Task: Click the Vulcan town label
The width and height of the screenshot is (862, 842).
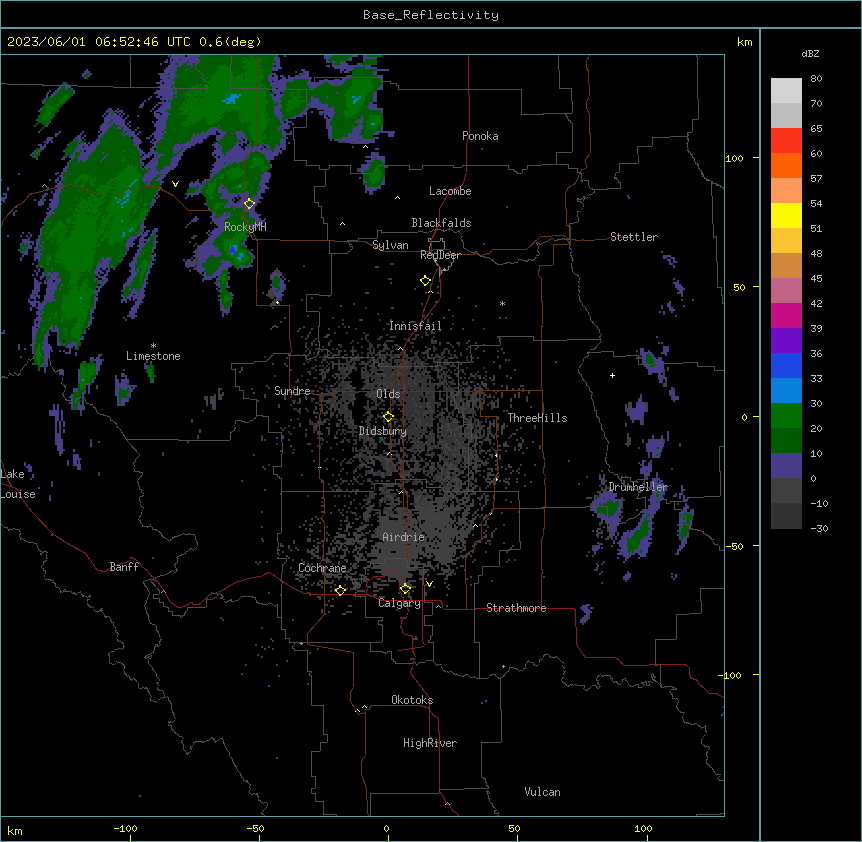Action: 542,792
